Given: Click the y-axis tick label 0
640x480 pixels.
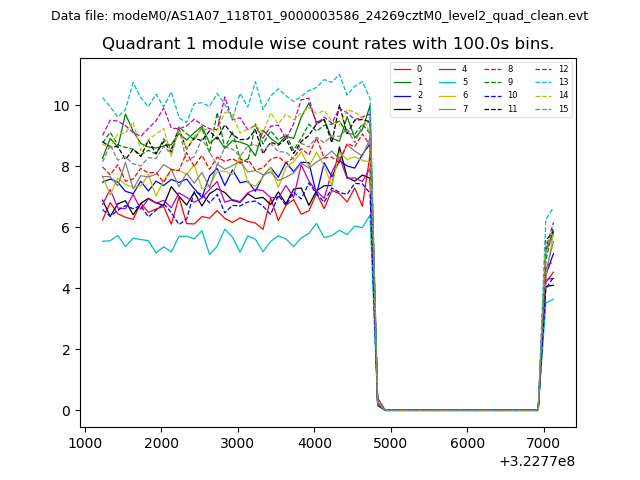Looking at the screenshot, I should (65, 411).
